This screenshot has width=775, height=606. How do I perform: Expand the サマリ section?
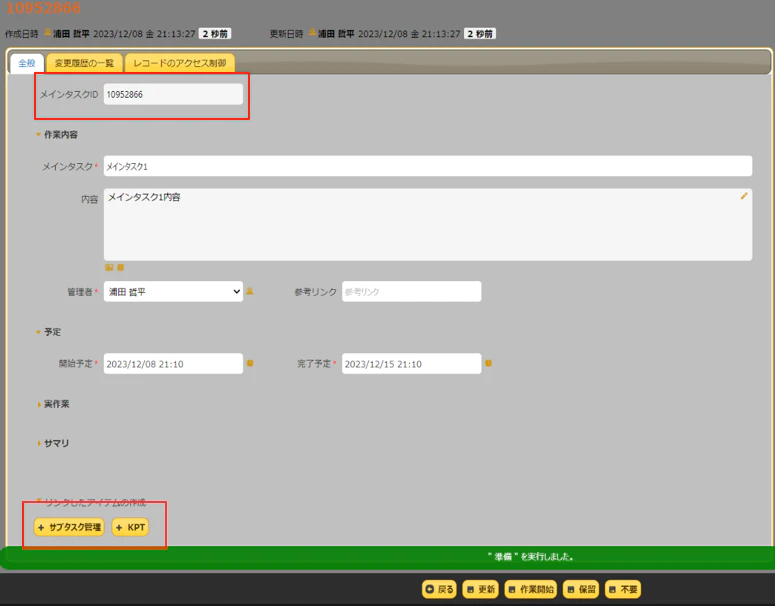53,443
